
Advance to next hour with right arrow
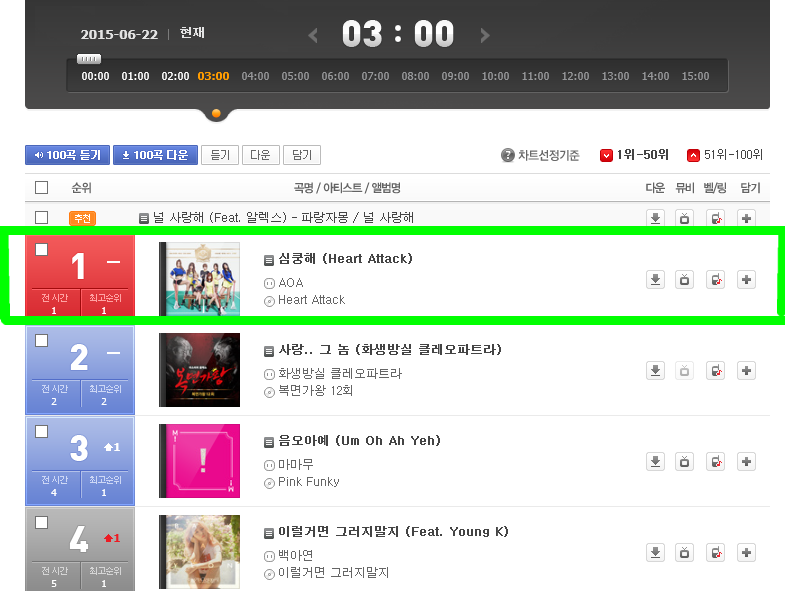pyautogui.click(x=485, y=36)
